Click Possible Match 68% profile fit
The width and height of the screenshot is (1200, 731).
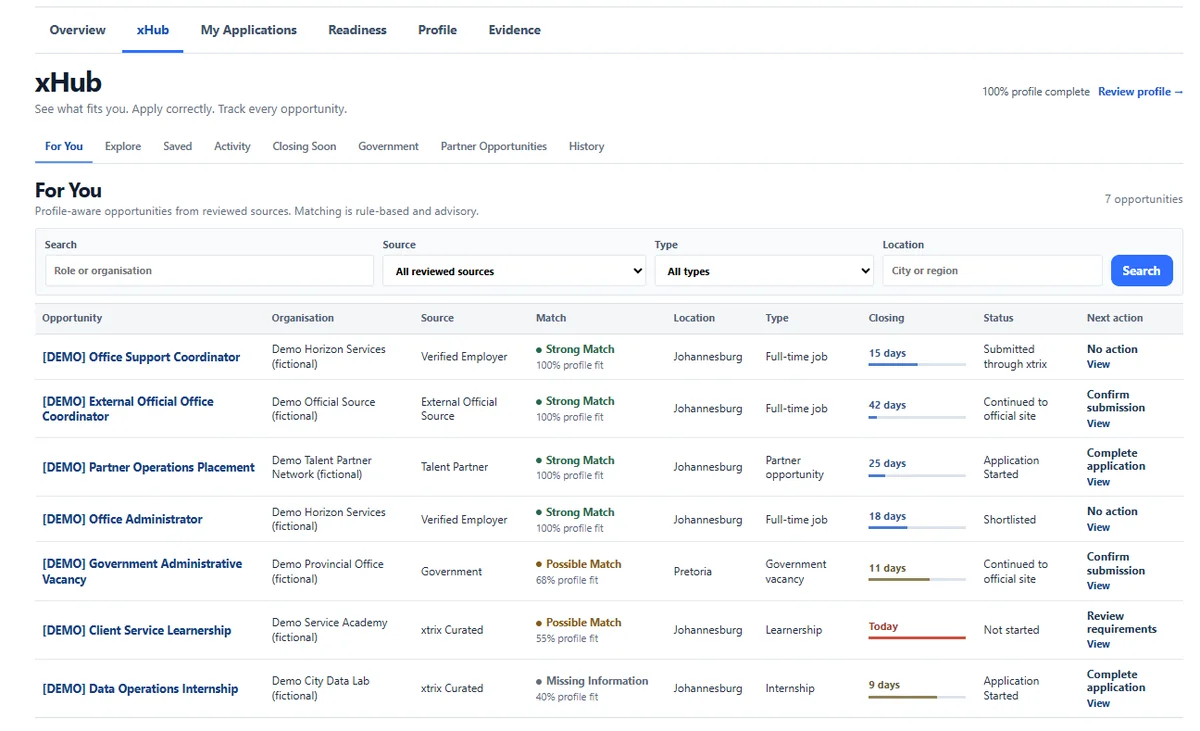578,571
